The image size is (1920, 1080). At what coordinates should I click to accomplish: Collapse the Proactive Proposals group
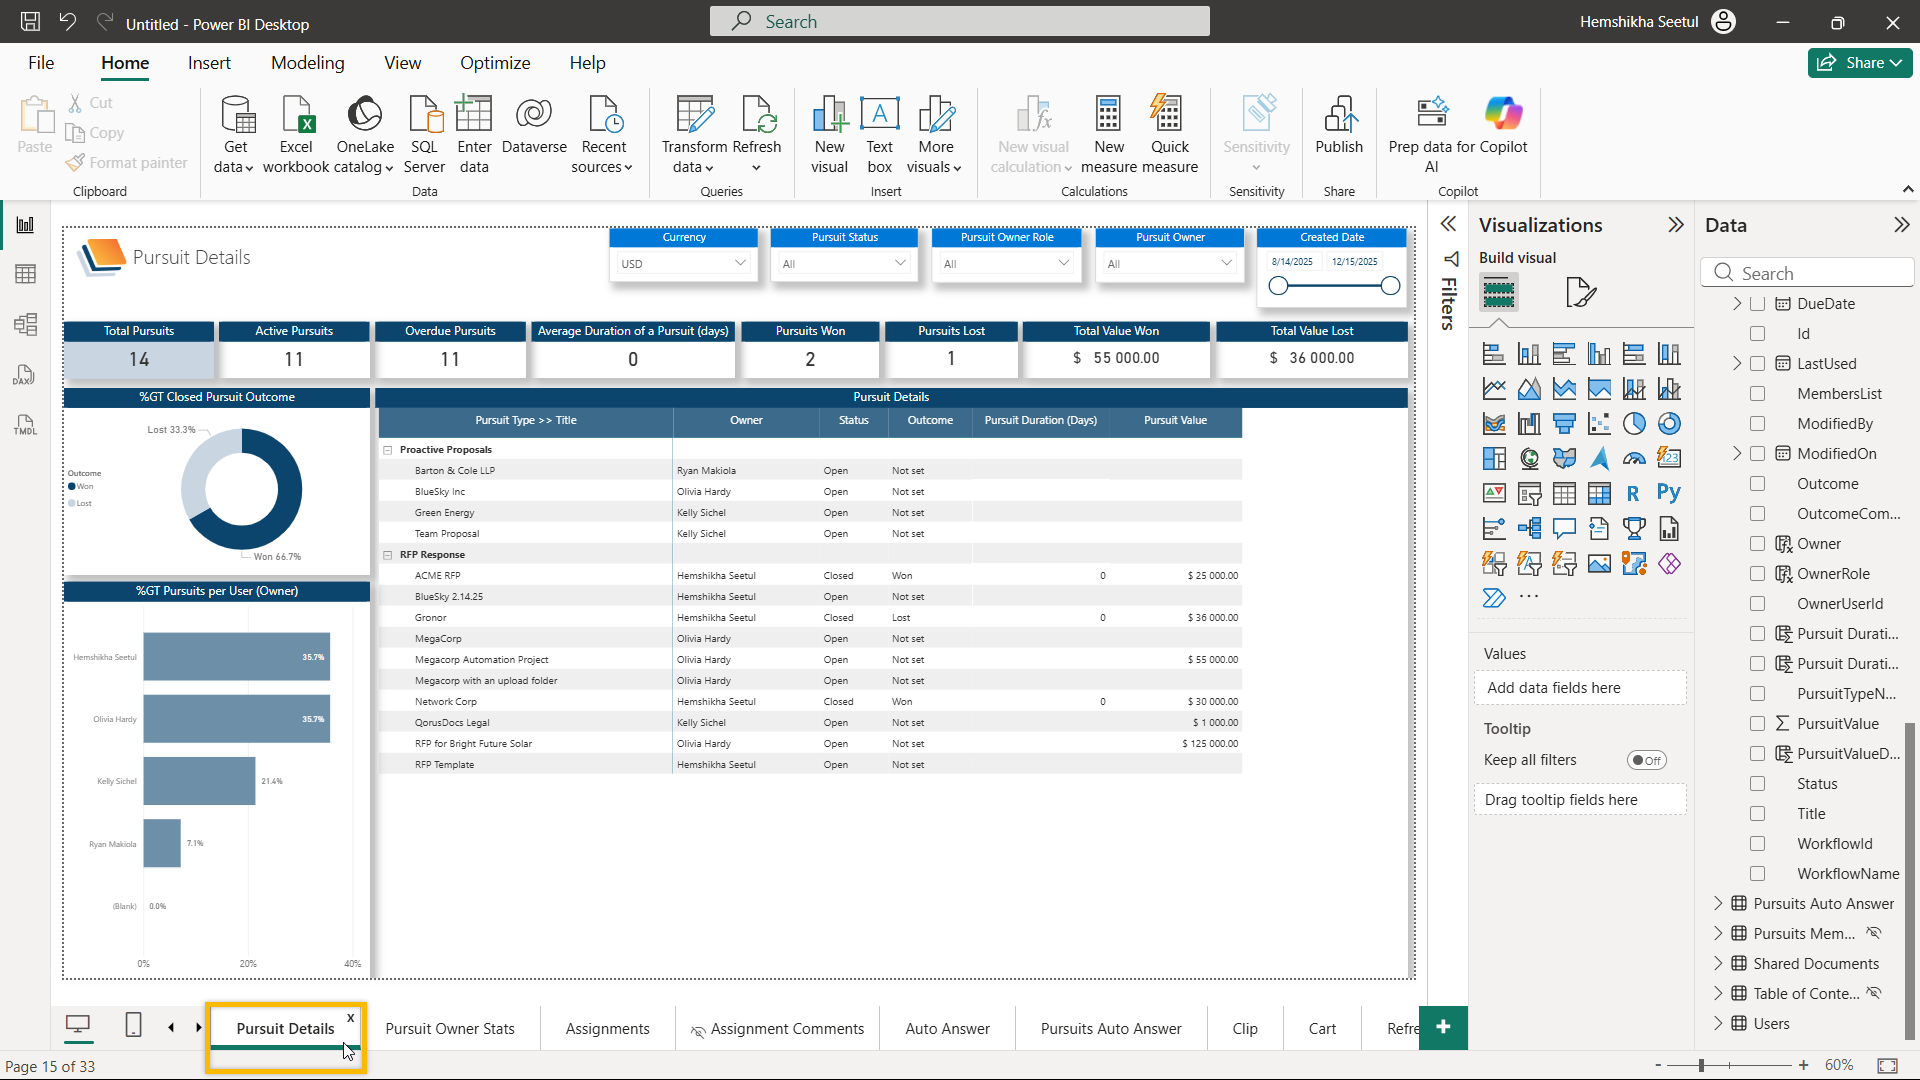point(388,450)
